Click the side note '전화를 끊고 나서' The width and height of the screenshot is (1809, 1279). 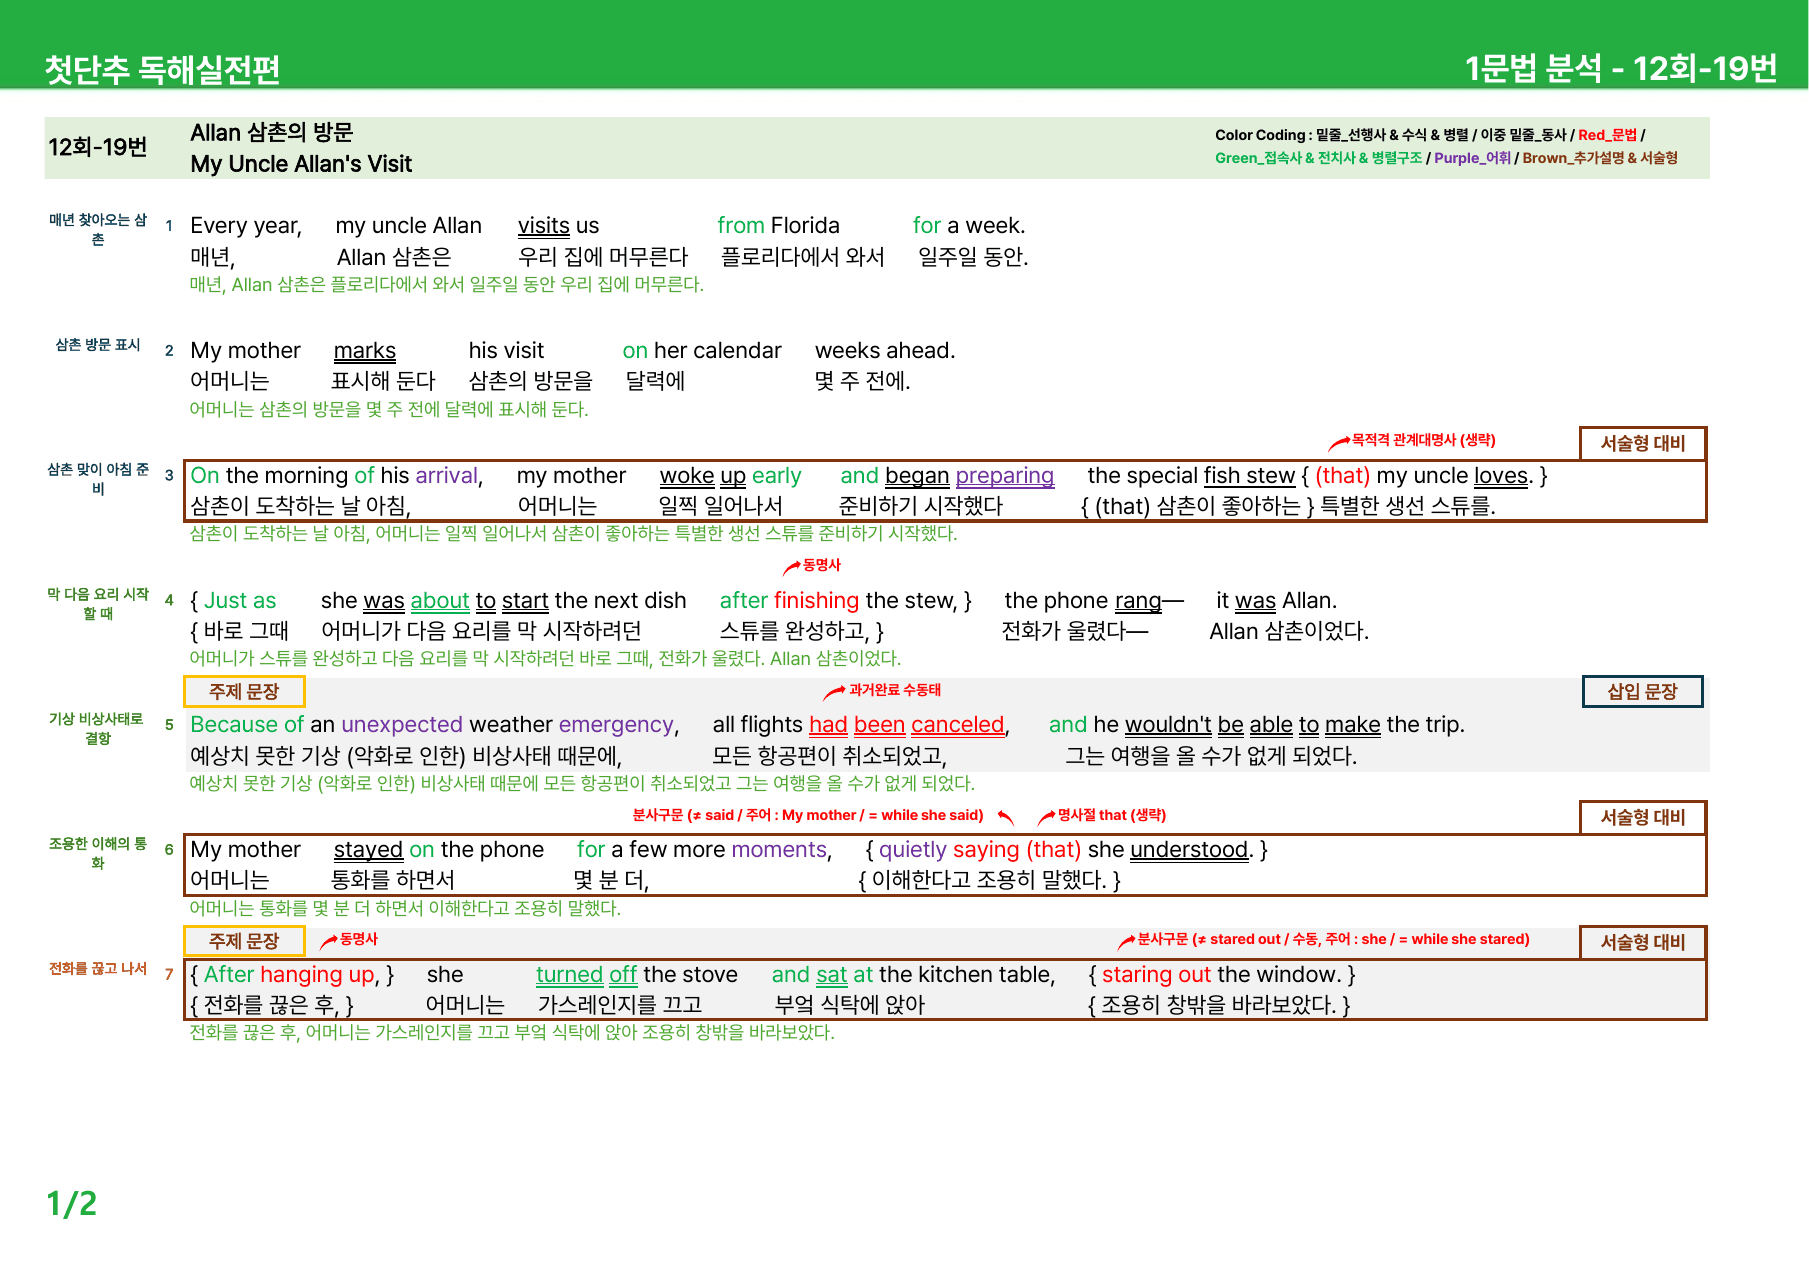(98, 969)
